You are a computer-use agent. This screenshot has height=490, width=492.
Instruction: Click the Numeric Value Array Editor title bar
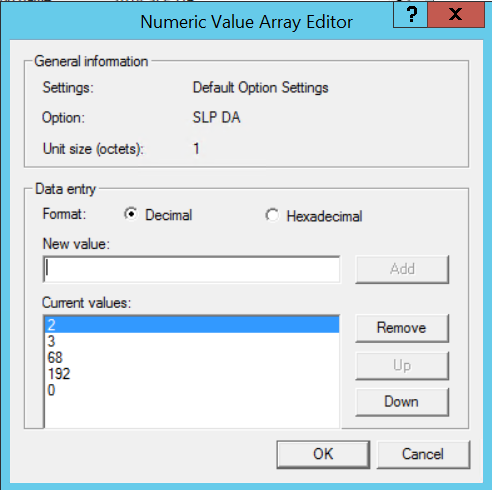click(246, 22)
